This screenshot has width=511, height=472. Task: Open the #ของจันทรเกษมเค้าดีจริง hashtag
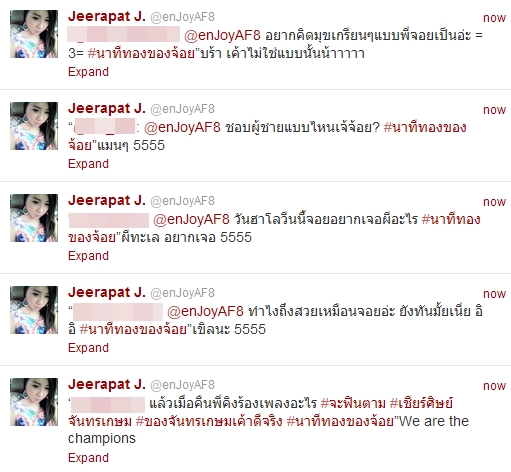tap(209, 421)
